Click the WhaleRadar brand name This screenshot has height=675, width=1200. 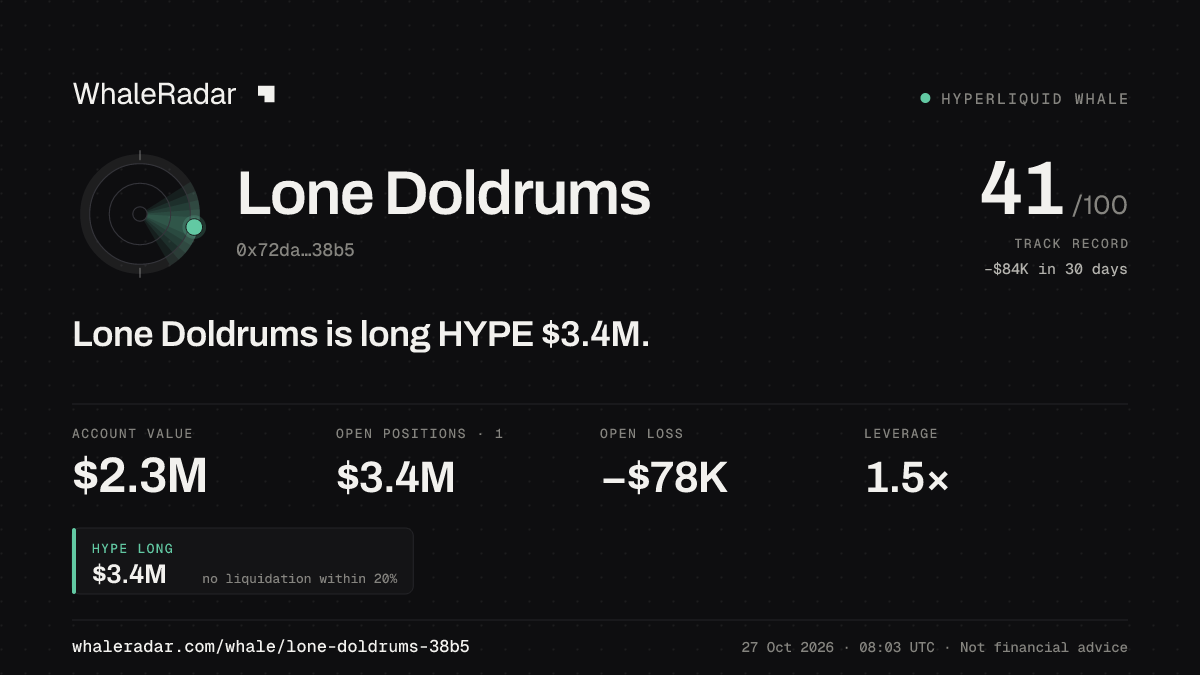(x=155, y=94)
